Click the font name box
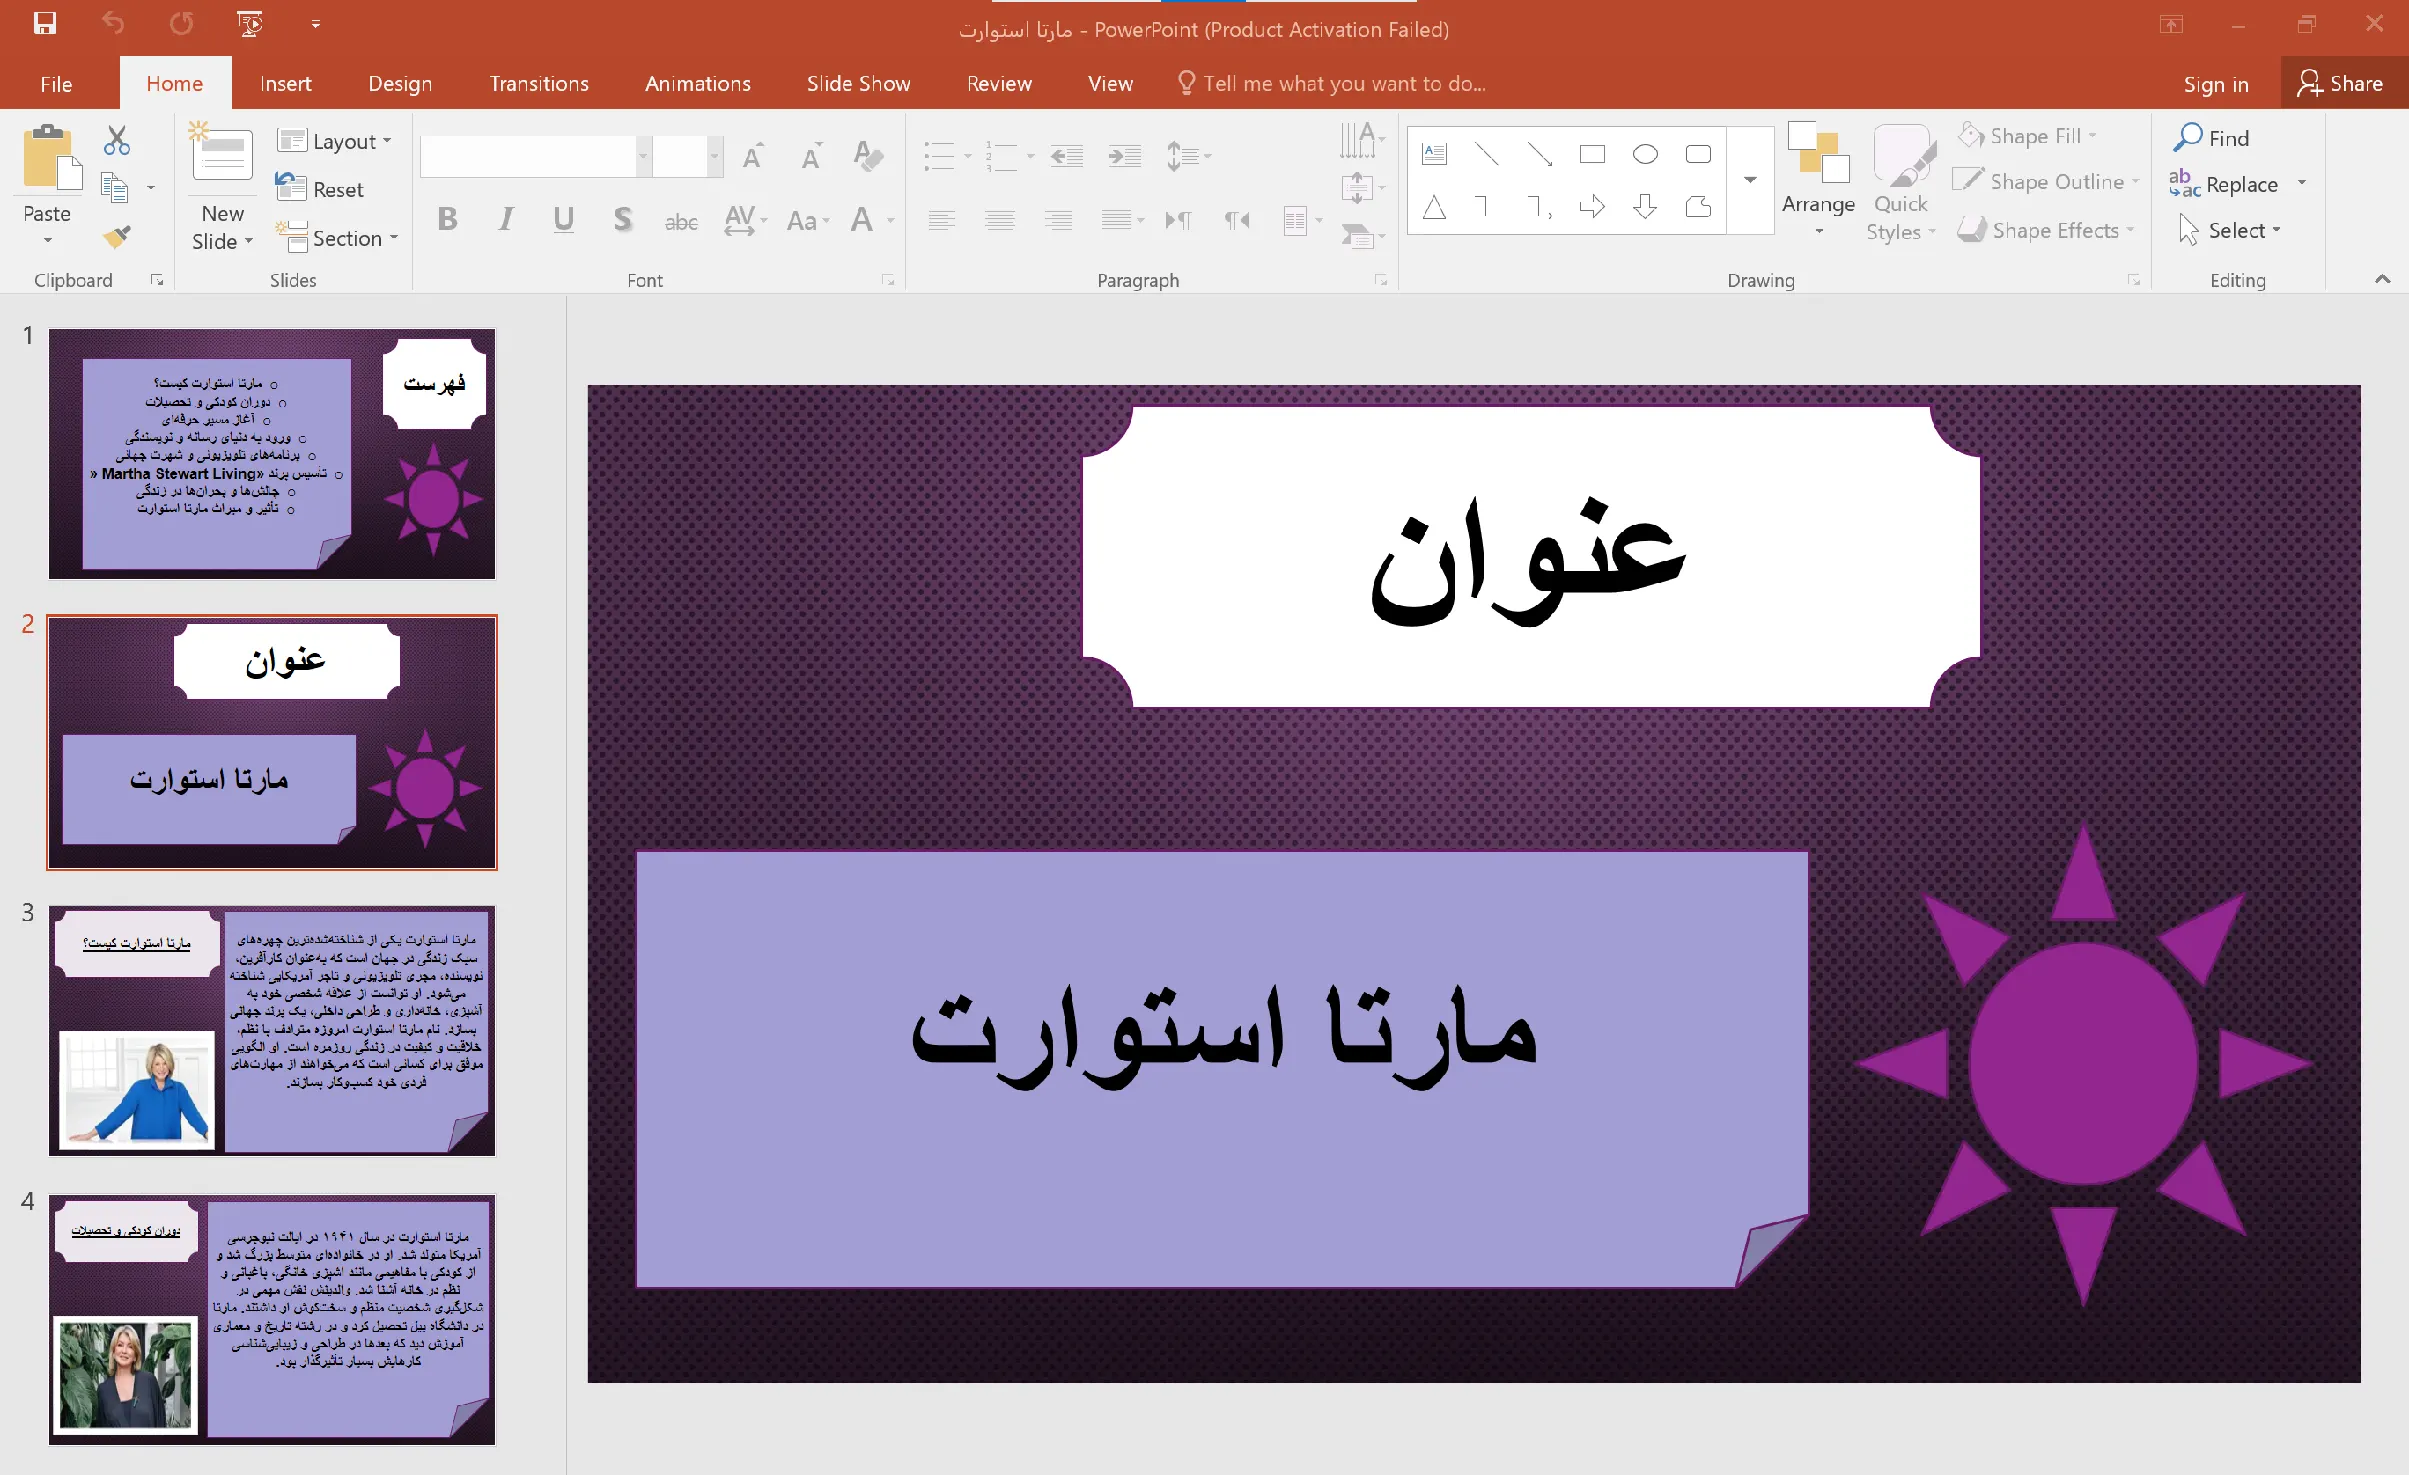The width and height of the screenshot is (2409, 1475). point(529,156)
